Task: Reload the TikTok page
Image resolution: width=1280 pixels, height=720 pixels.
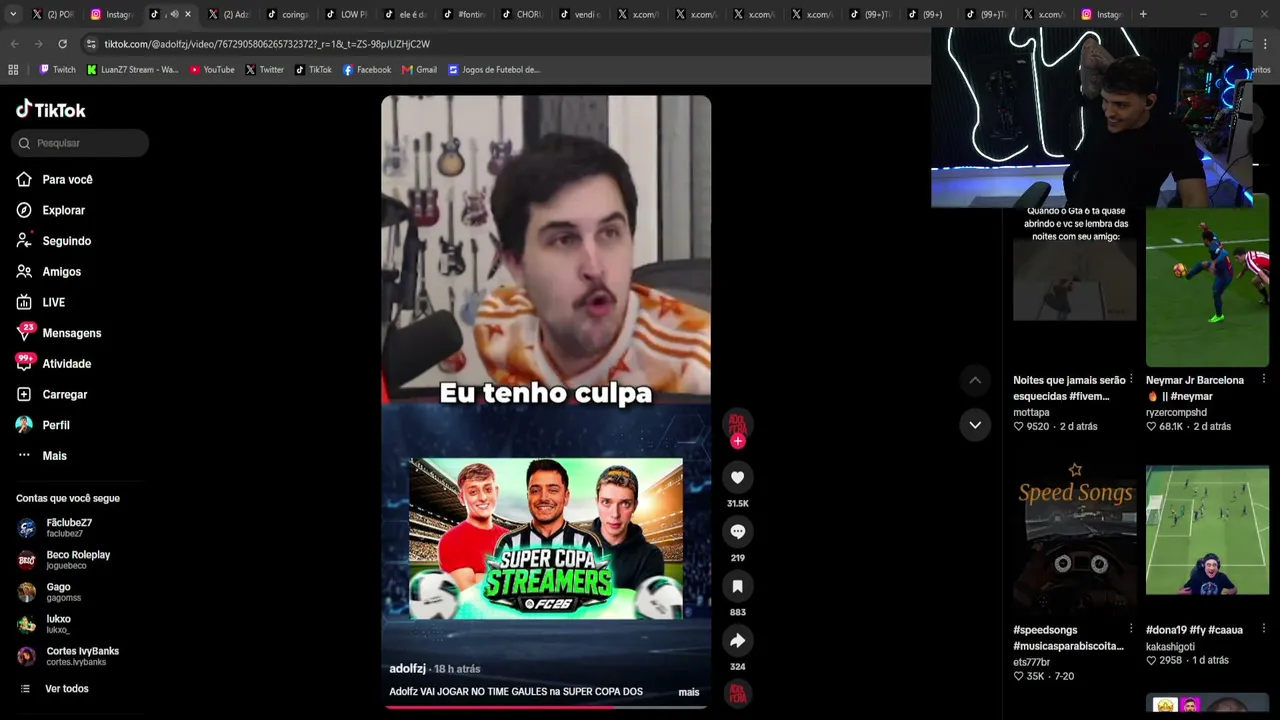Action: tap(62, 44)
